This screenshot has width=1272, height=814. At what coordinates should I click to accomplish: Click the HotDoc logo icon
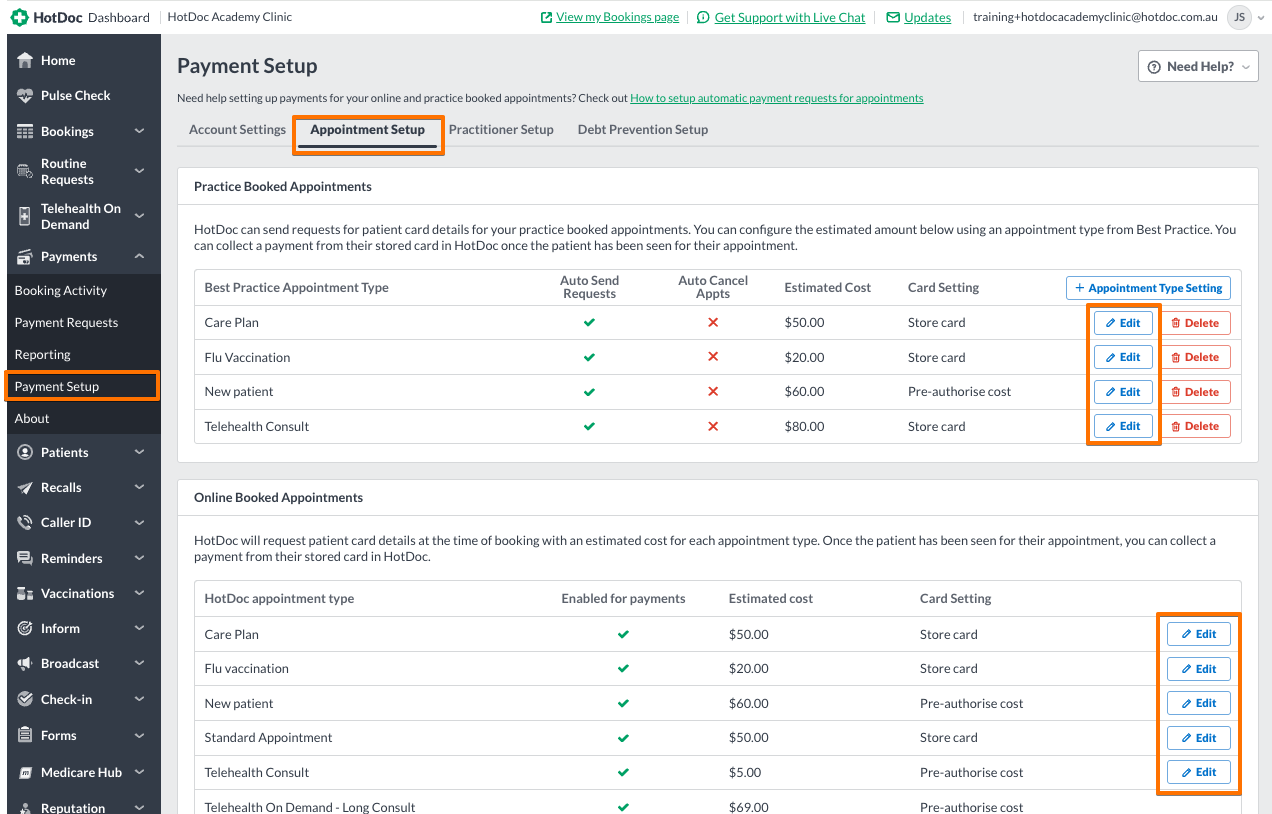coord(19,17)
